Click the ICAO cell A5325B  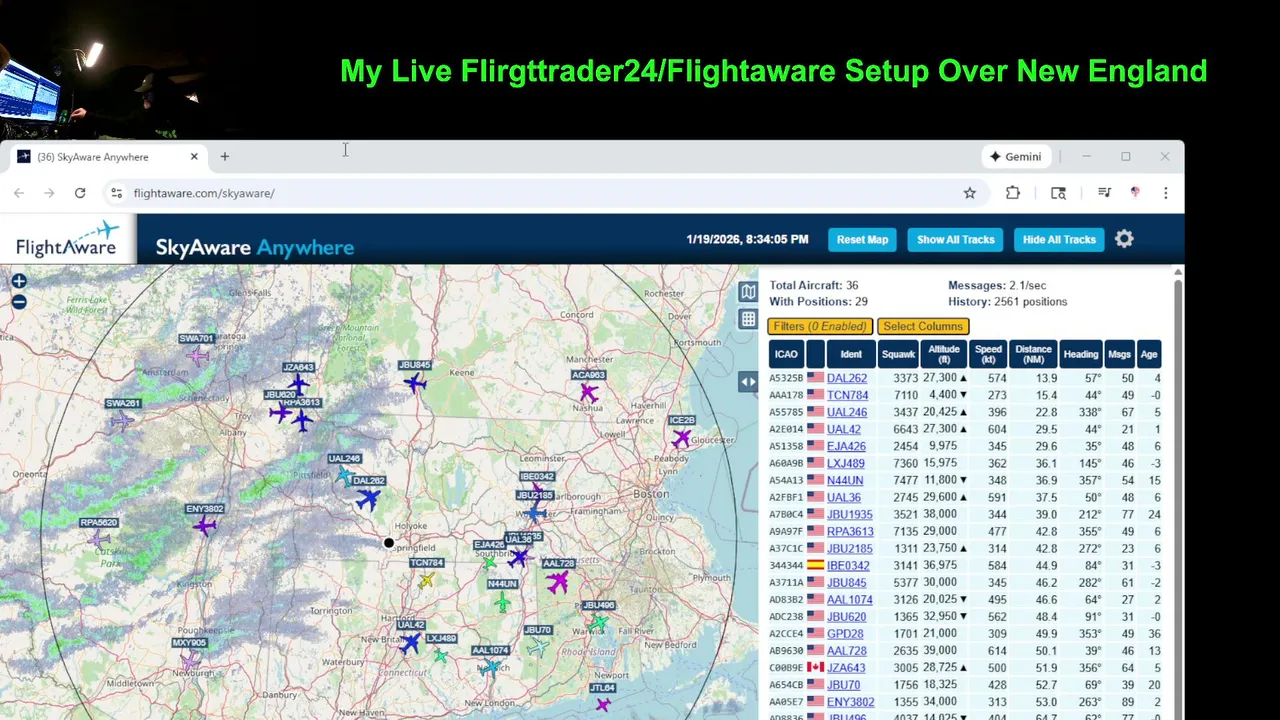(786, 378)
